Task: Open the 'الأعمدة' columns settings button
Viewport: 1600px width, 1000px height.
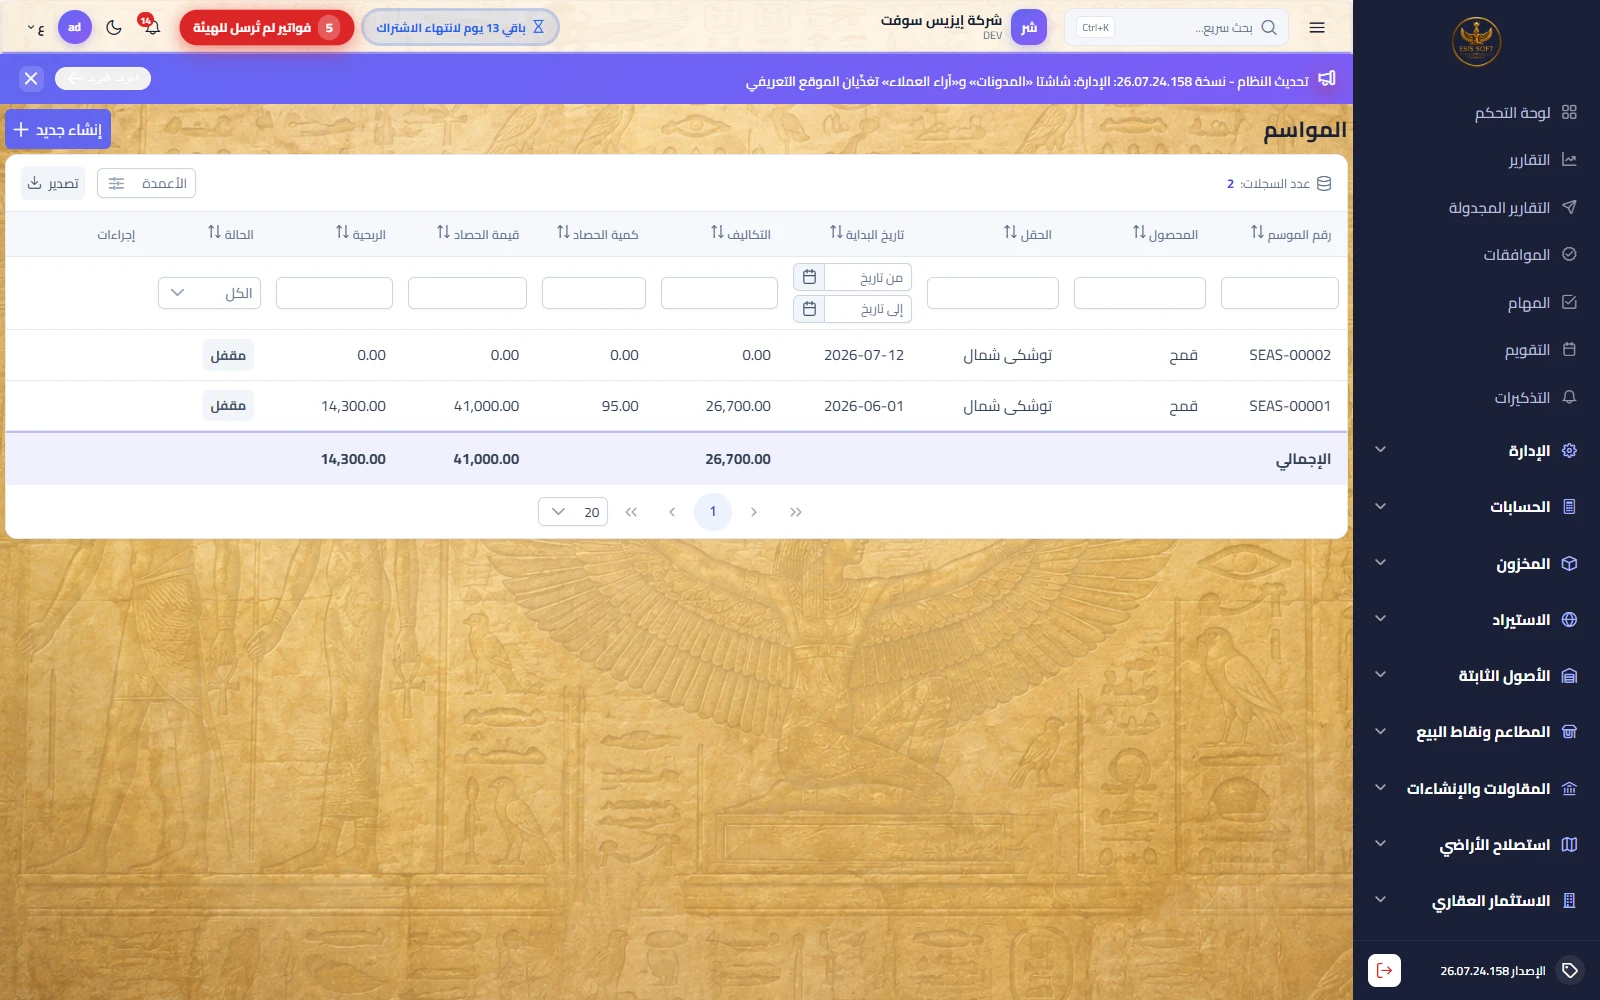Action: [x=146, y=183]
